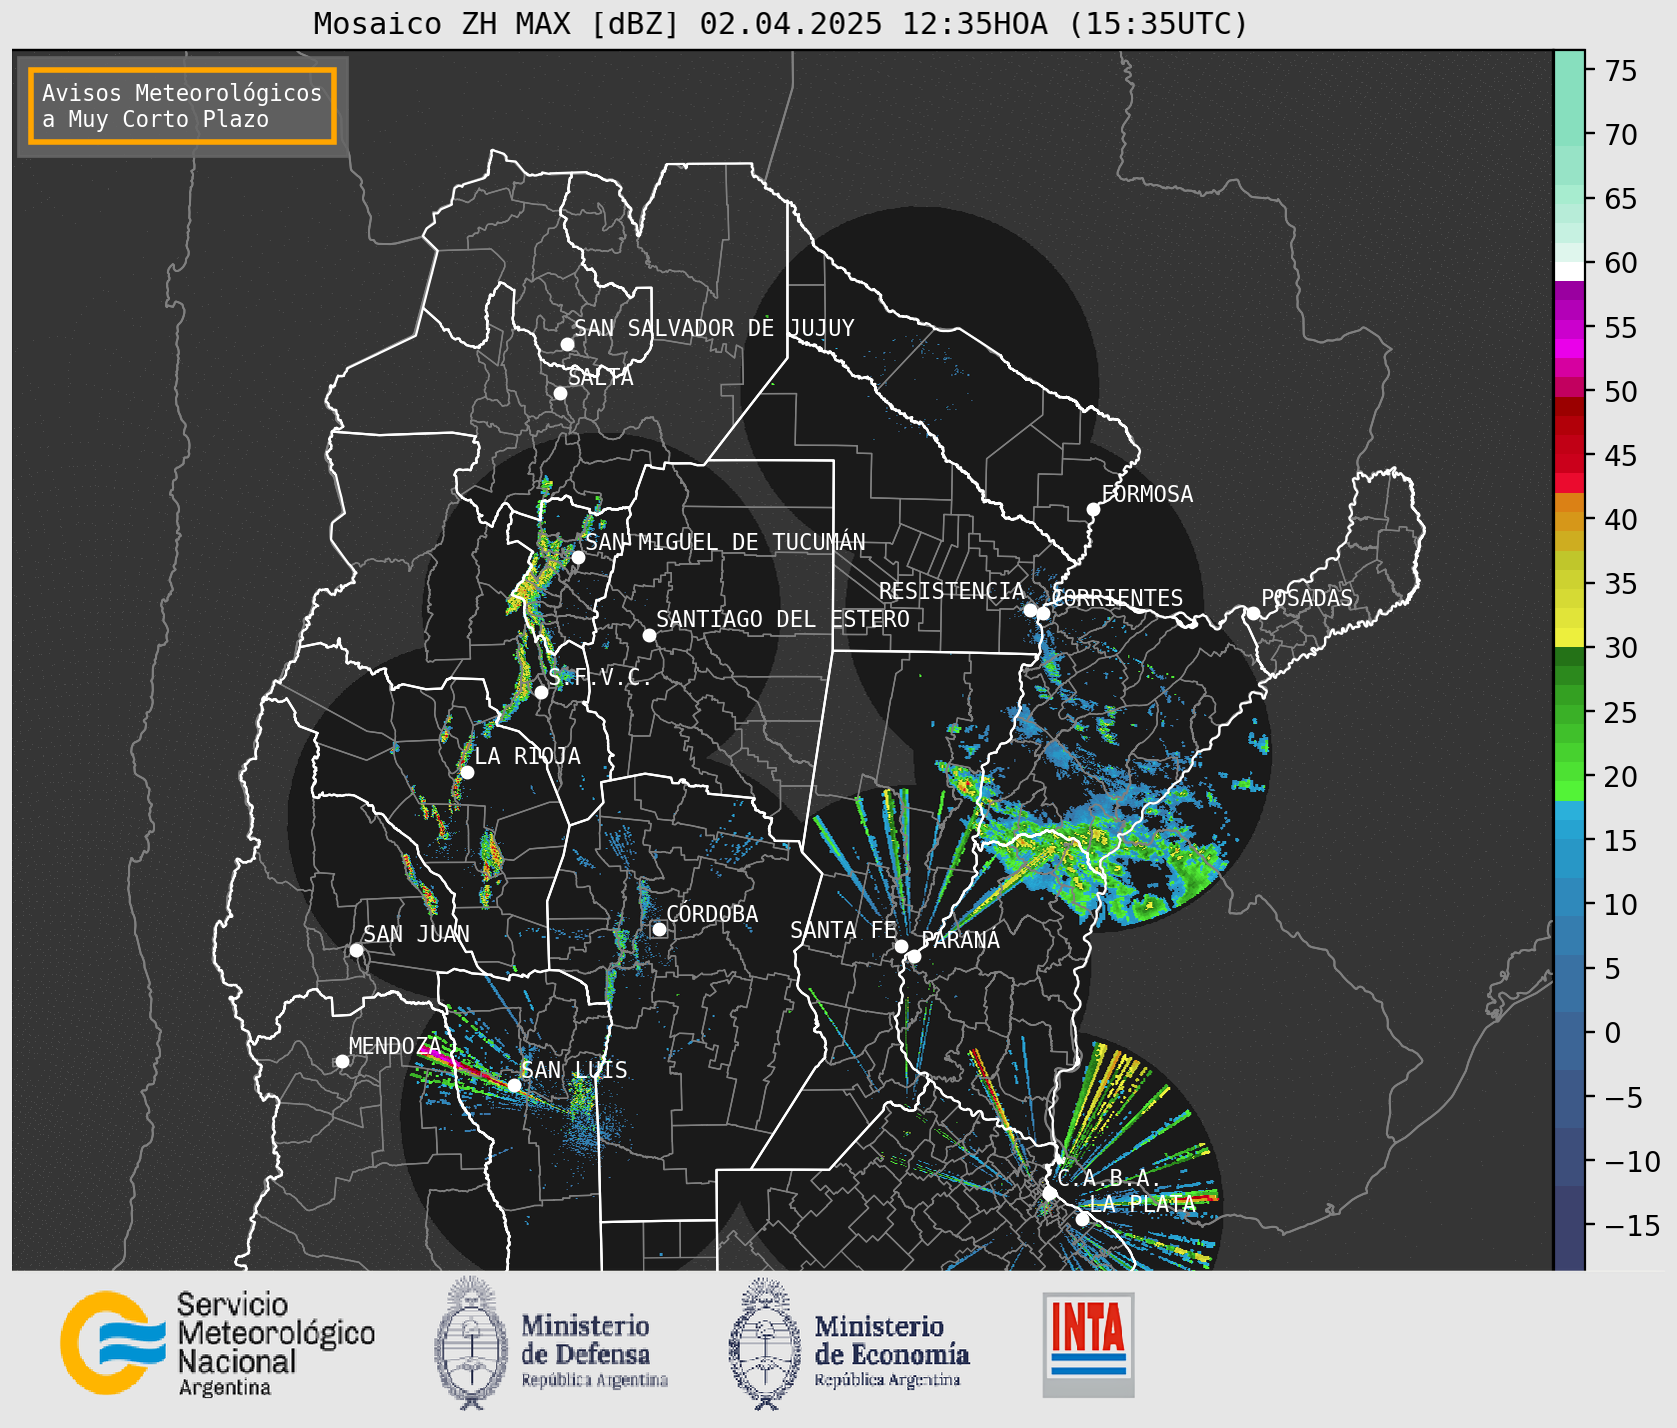Click the CÓRDOBA label text
The image size is (1677, 1428).
click(712, 914)
